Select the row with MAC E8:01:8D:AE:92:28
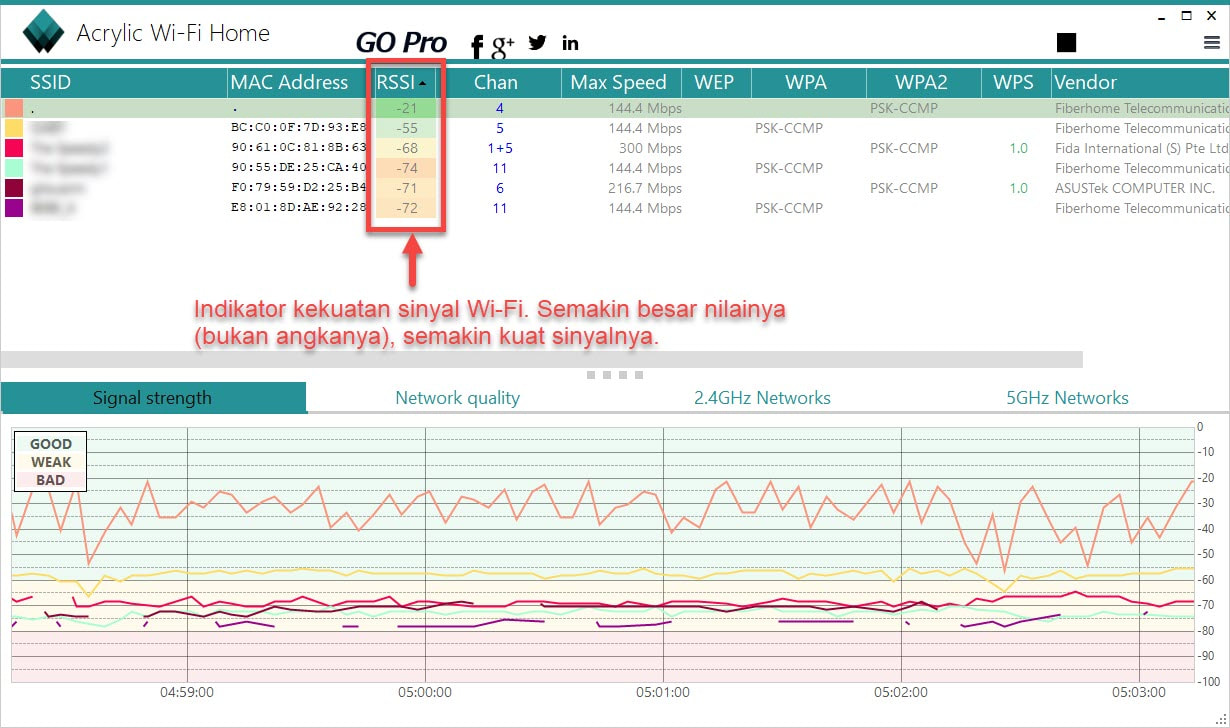The image size is (1230, 728). click(615, 208)
